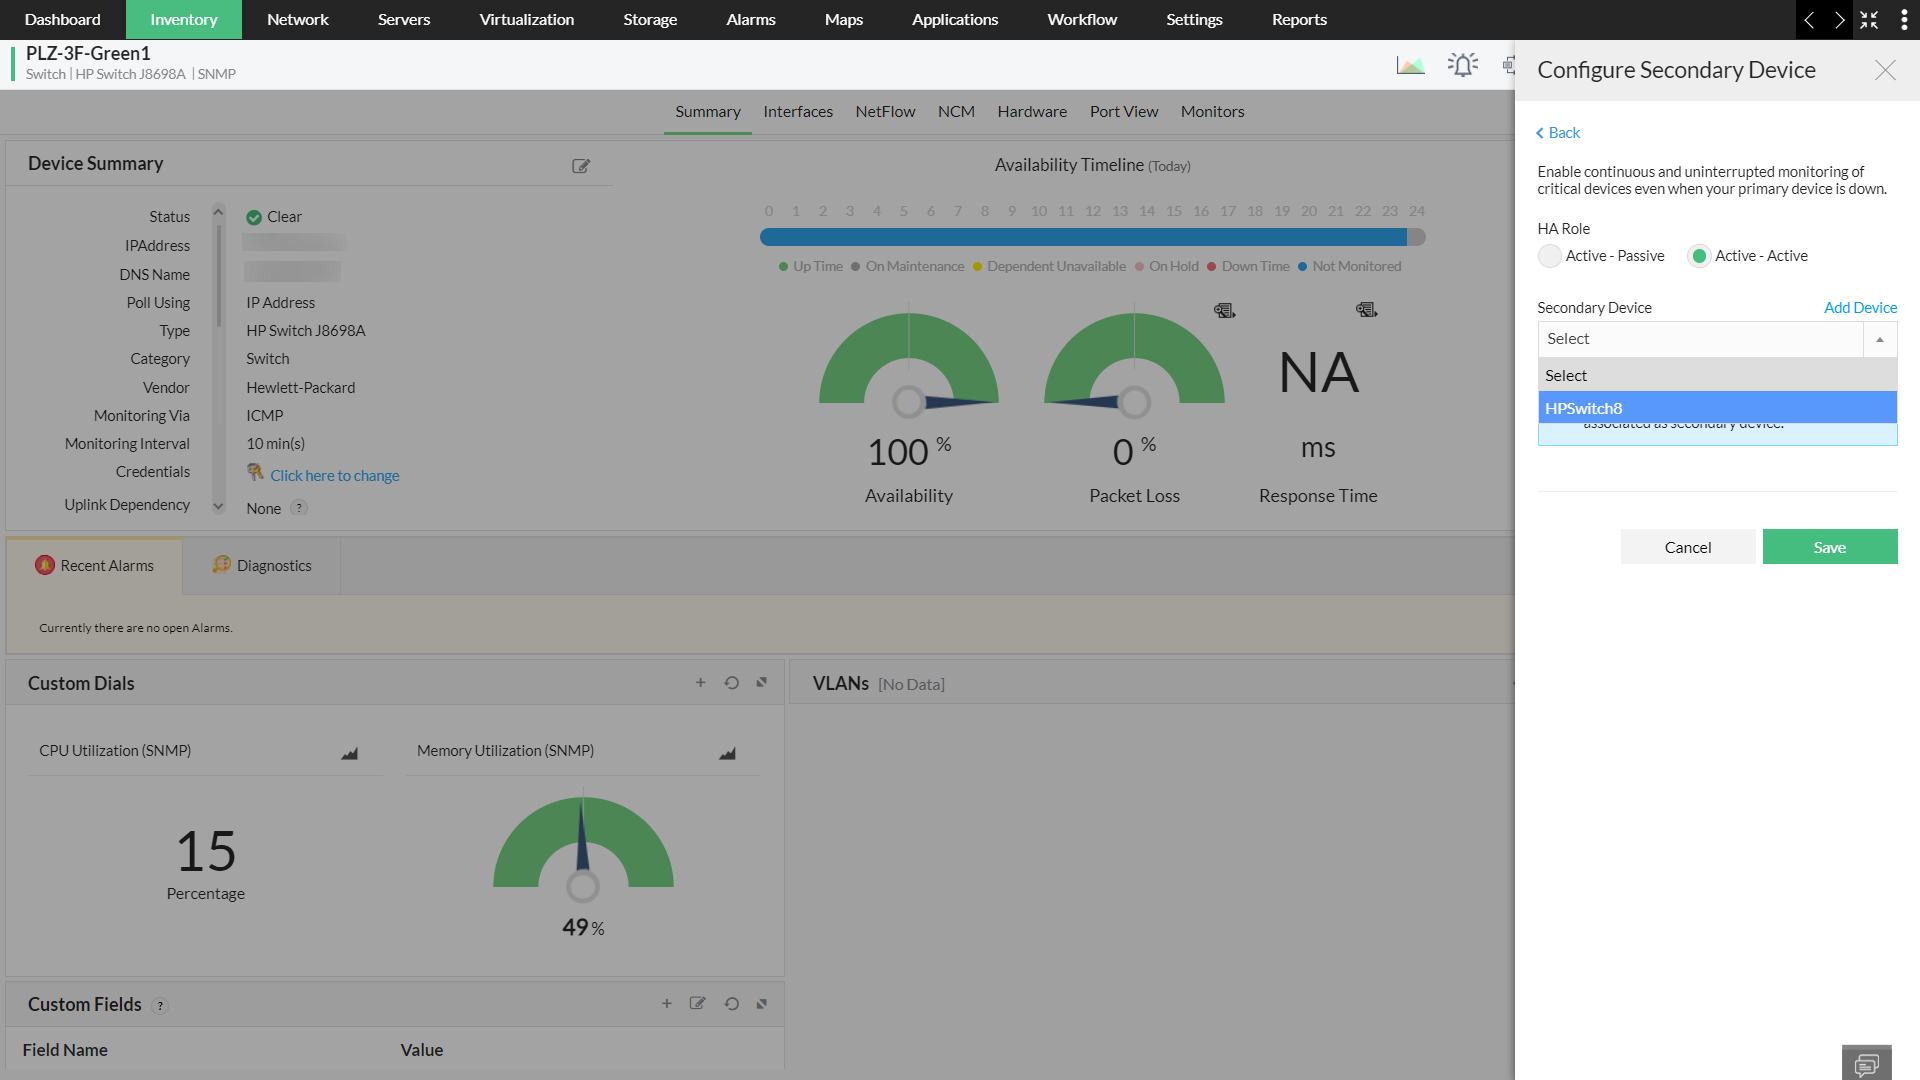The height and width of the screenshot is (1080, 1920).
Task: Switch to the Interfaces tab
Action: click(x=797, y=112)
